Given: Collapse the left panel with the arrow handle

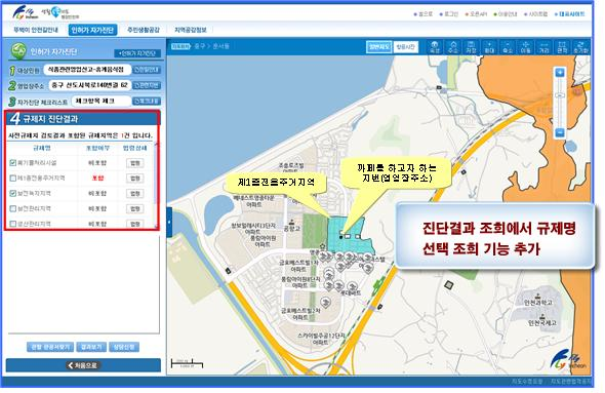Looking at the screenshot, I should [x=169, y=222].
